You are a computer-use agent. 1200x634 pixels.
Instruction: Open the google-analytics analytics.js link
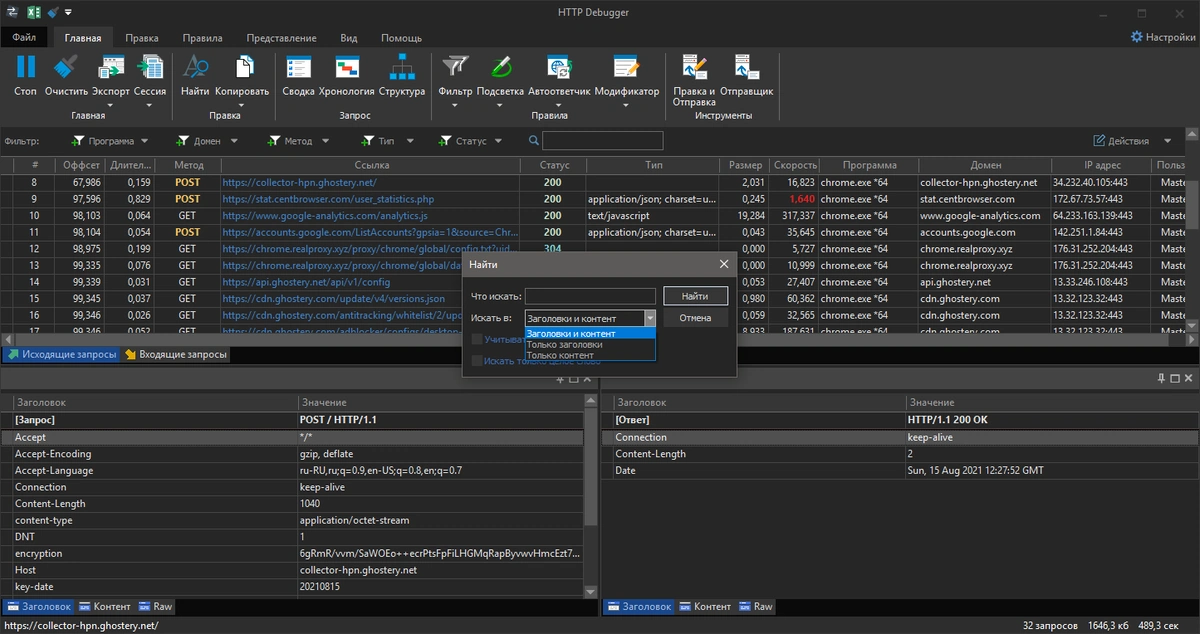pos(325,215)
